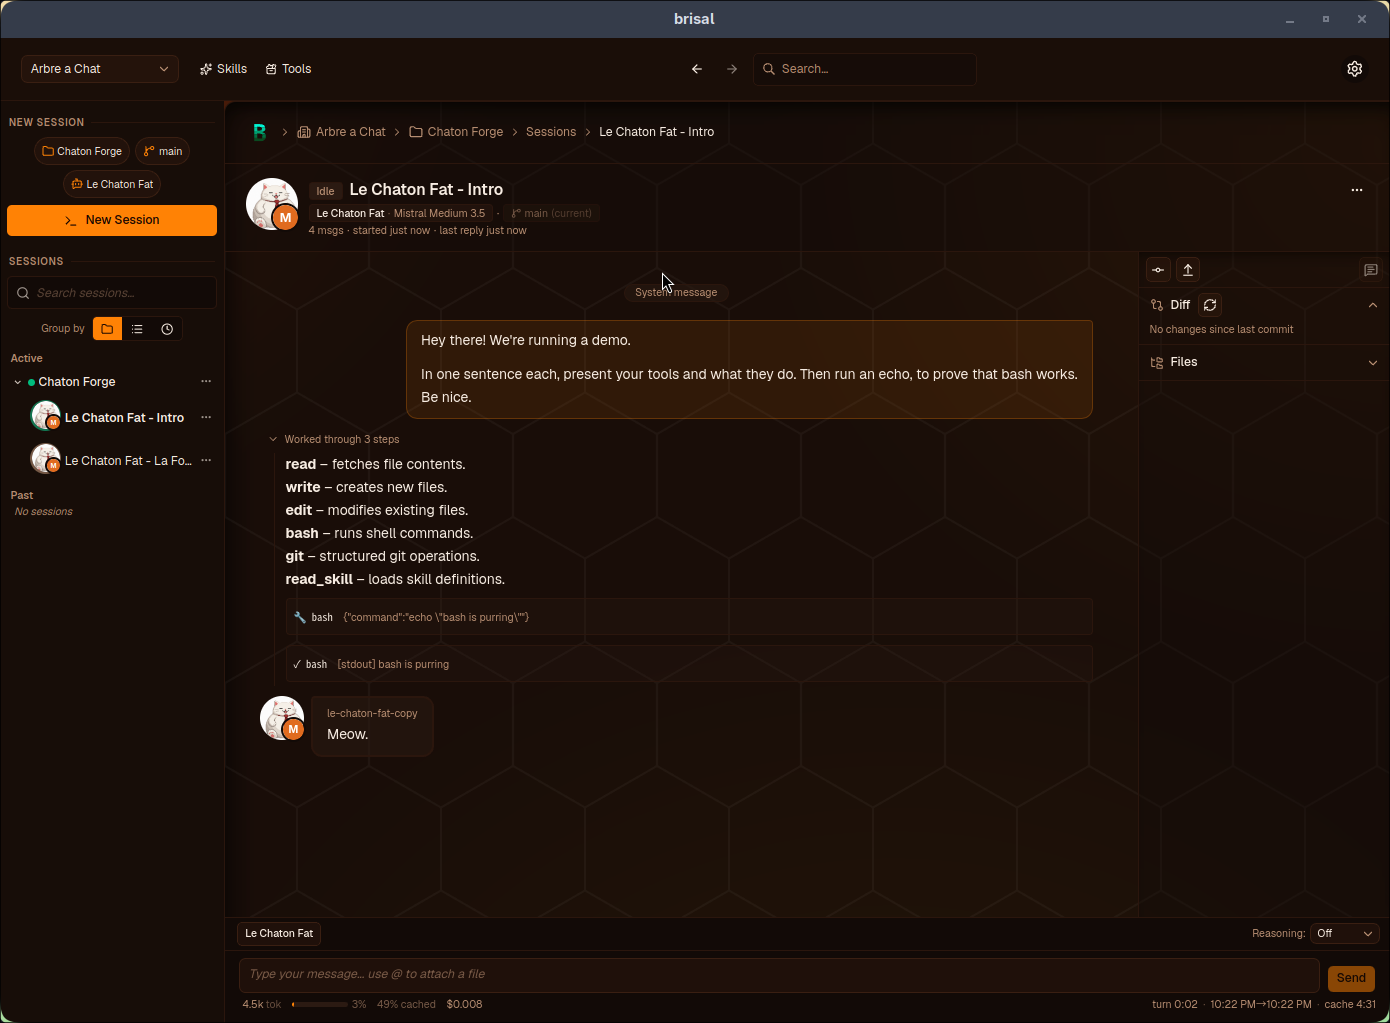Image resolution: width=1390 pixels, height=1023 pixels.
Task: Click the System message label
Action: tap(676, 292)
